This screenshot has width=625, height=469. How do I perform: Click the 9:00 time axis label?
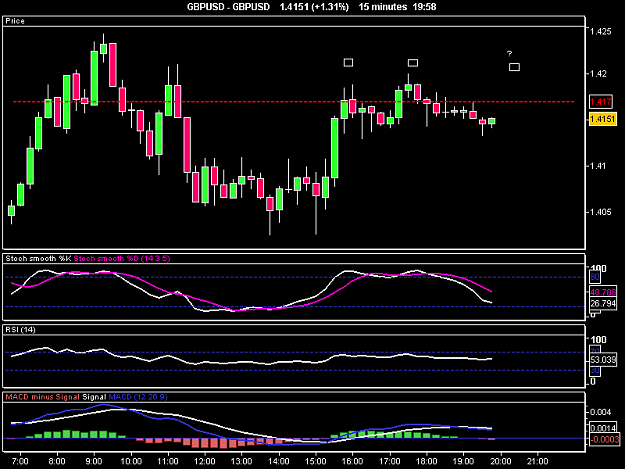[x=94, y=461]
